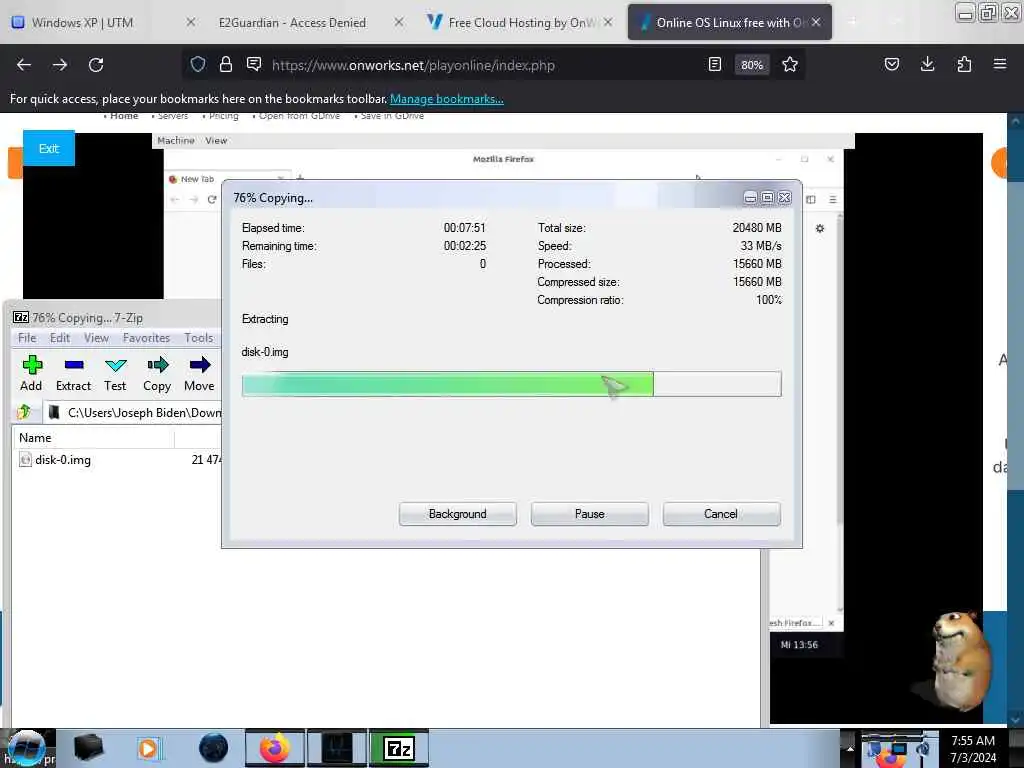Open the Firefox hamburger menu

point(1000,64)
